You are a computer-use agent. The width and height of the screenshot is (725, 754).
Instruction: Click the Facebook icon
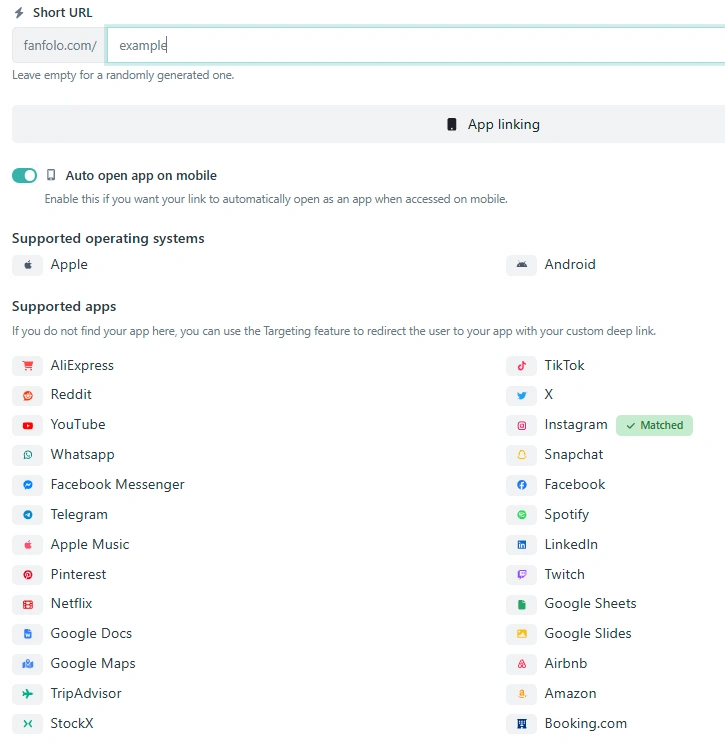pos(522,485)
